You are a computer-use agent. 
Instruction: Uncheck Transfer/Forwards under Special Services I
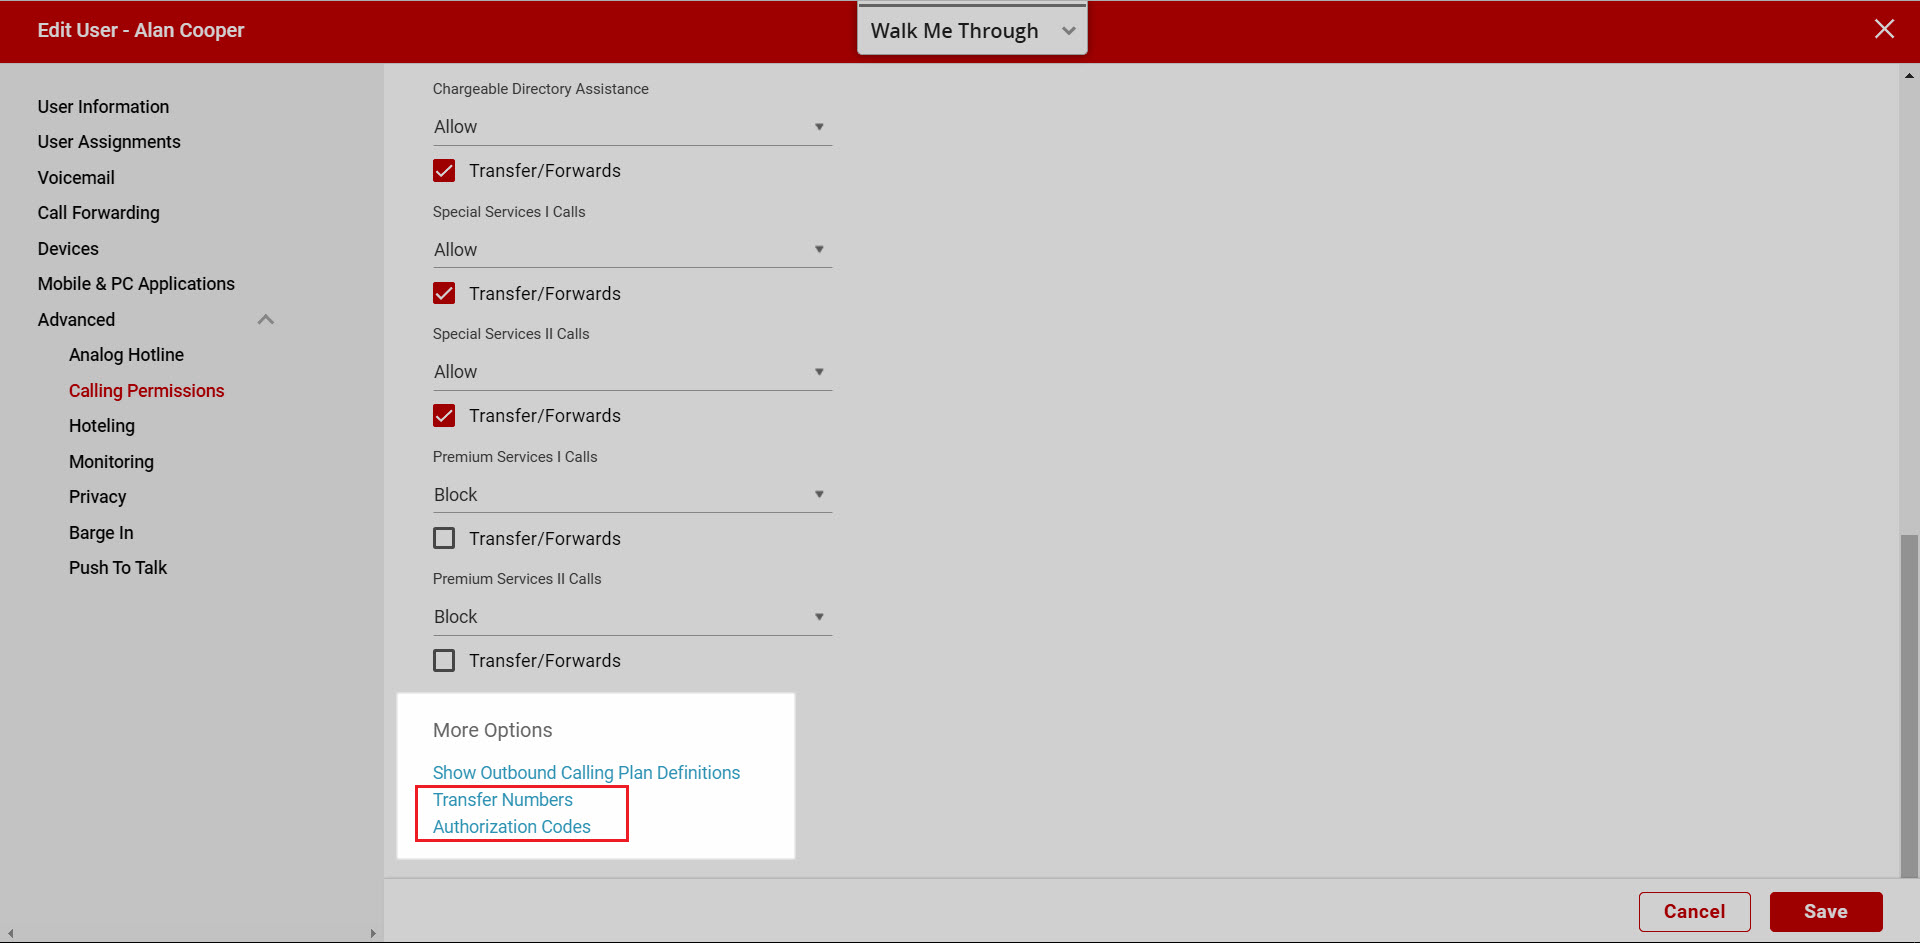coord(444,293)
